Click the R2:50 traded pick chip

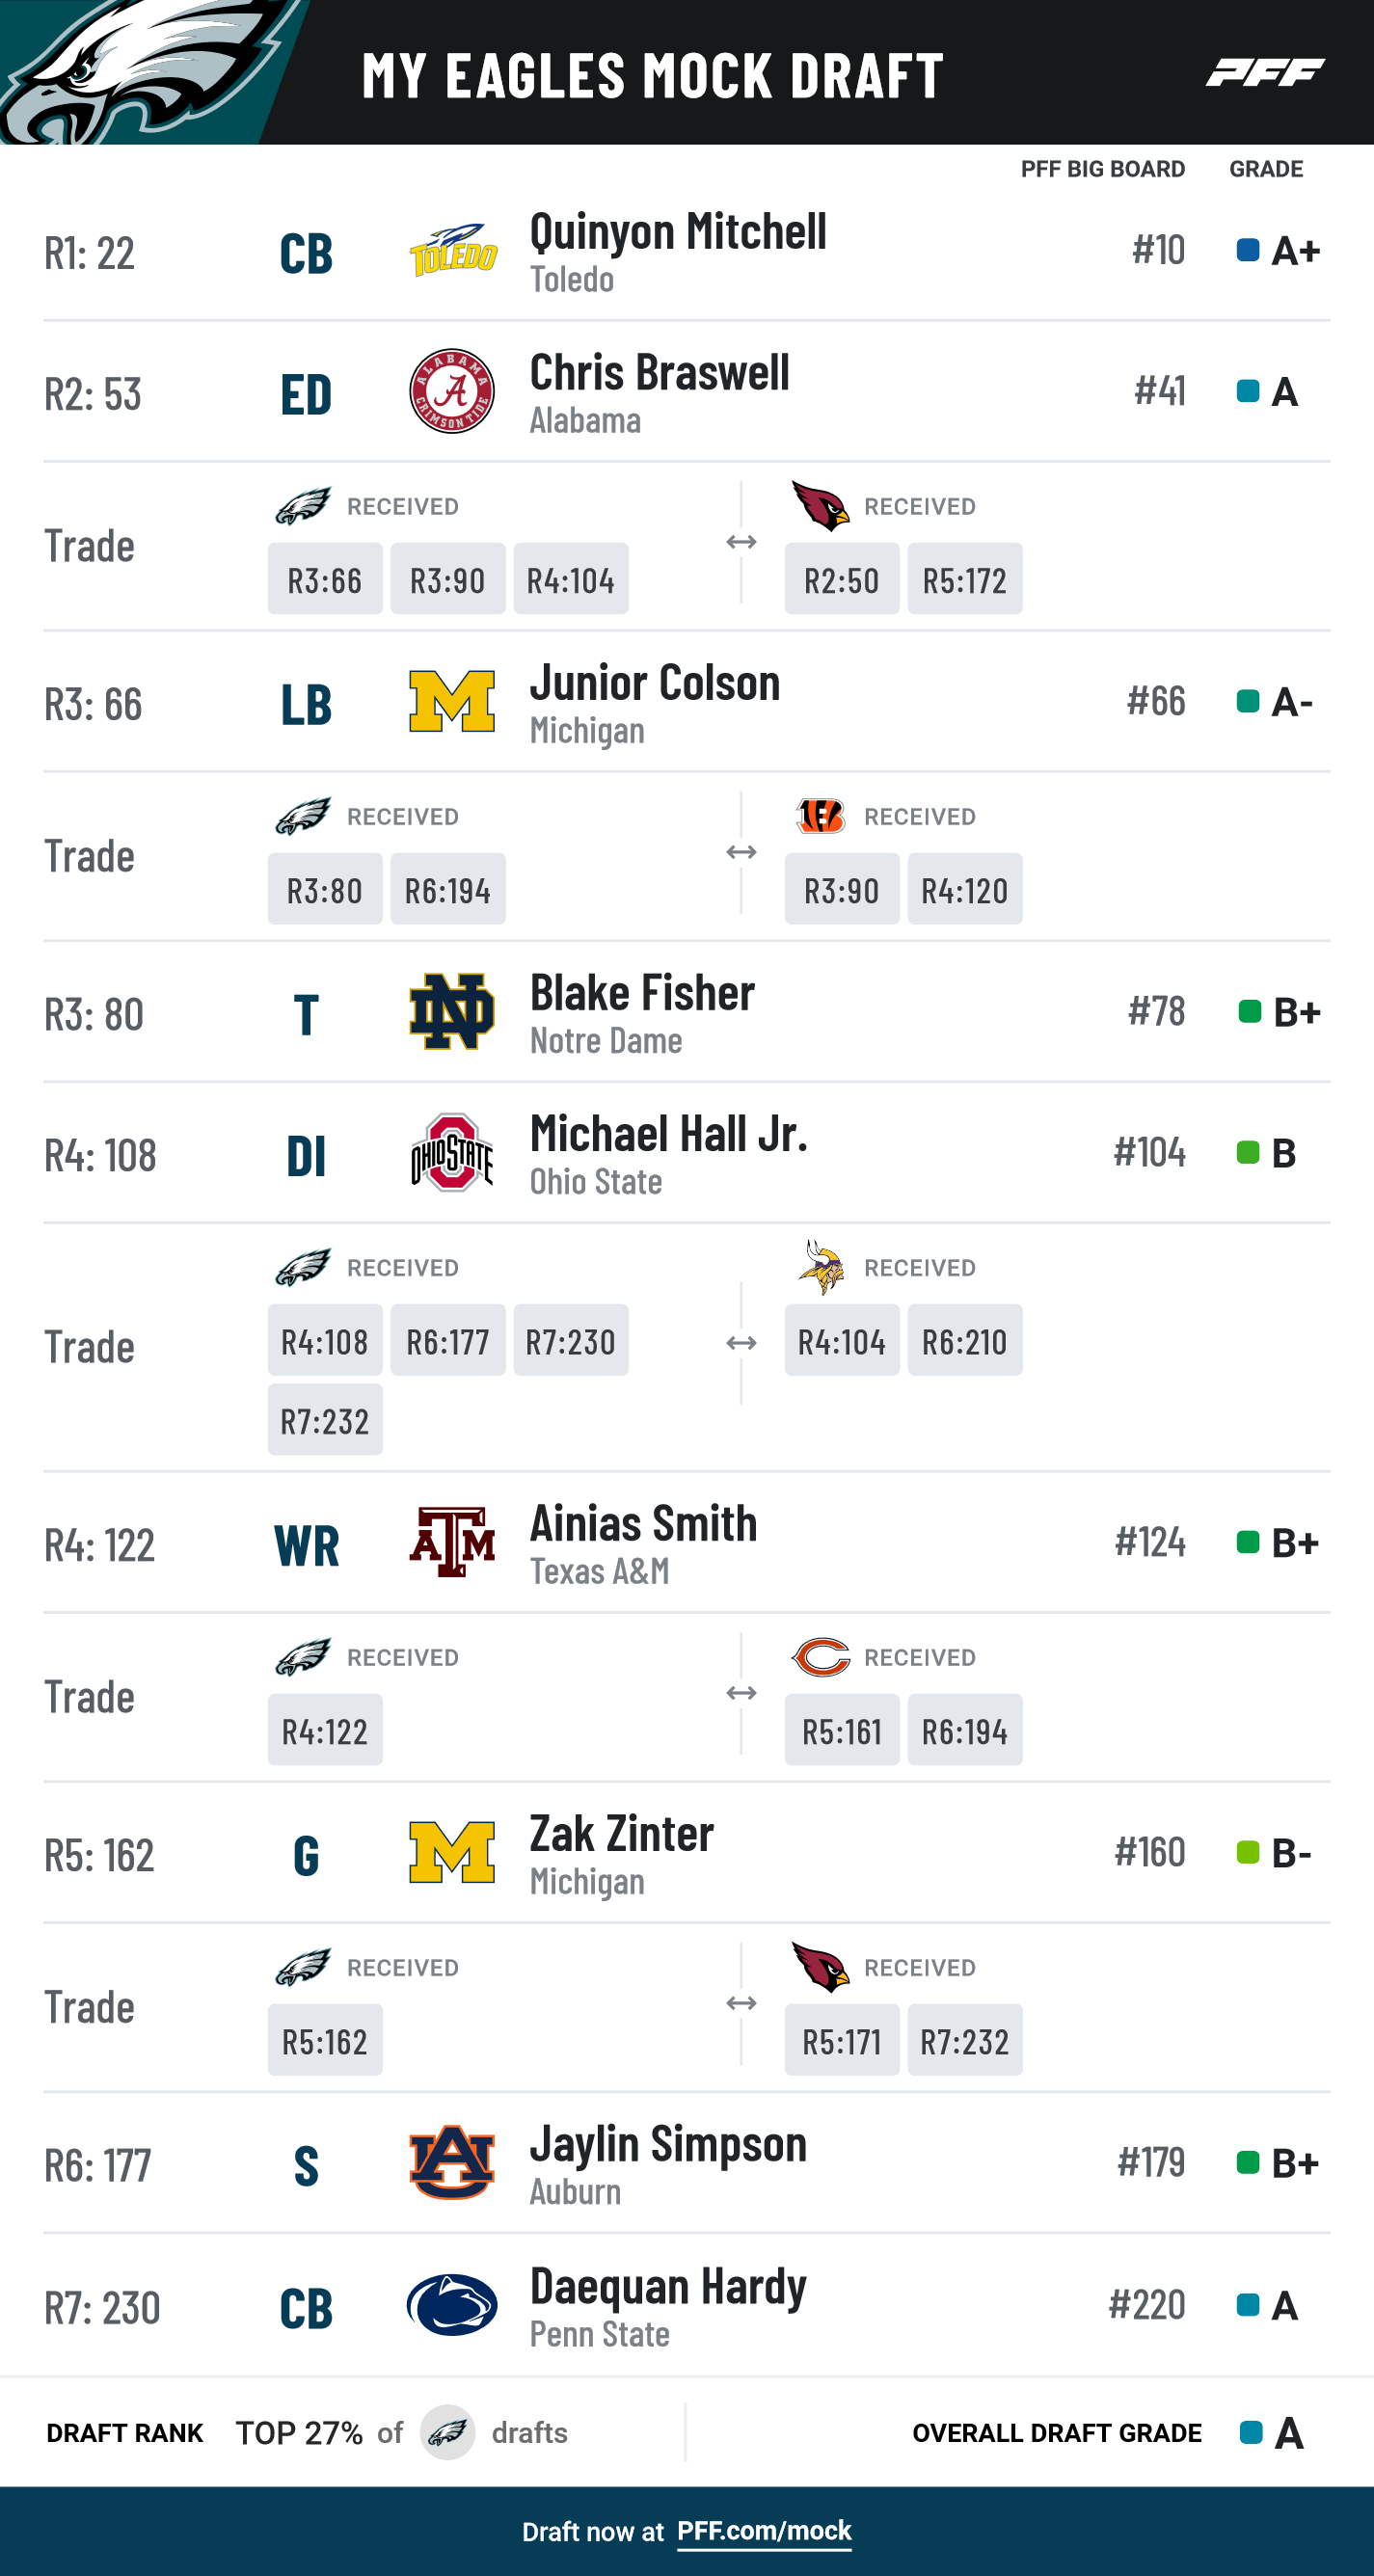(842, 580)
